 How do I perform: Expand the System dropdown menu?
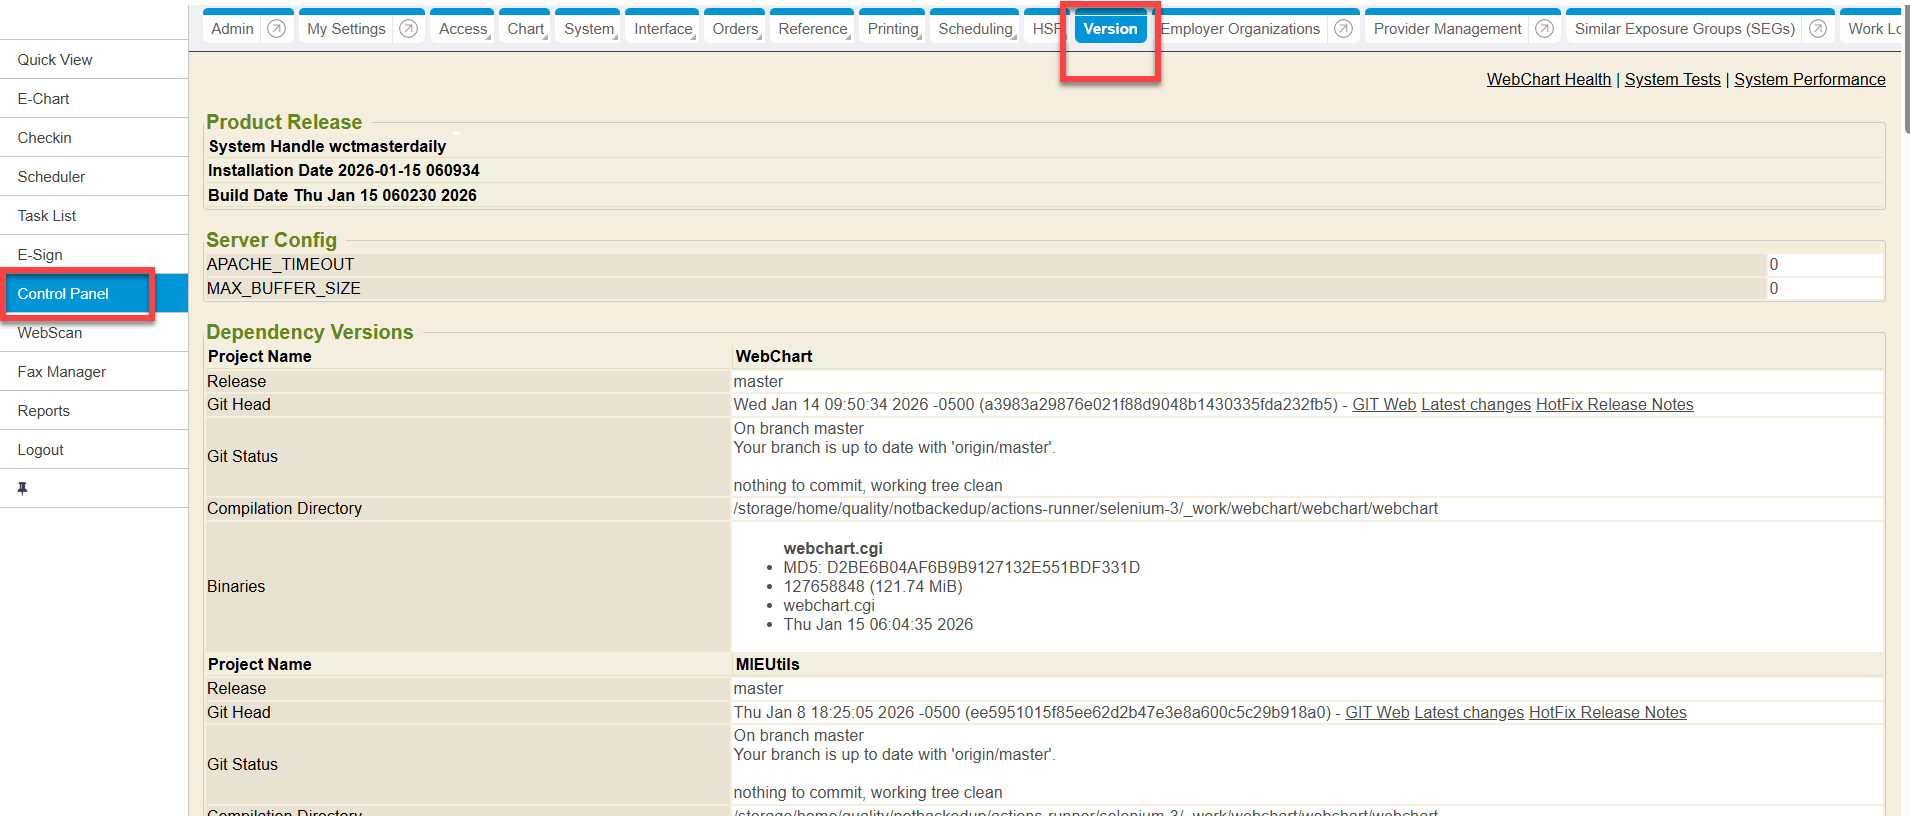click(589, 29)
